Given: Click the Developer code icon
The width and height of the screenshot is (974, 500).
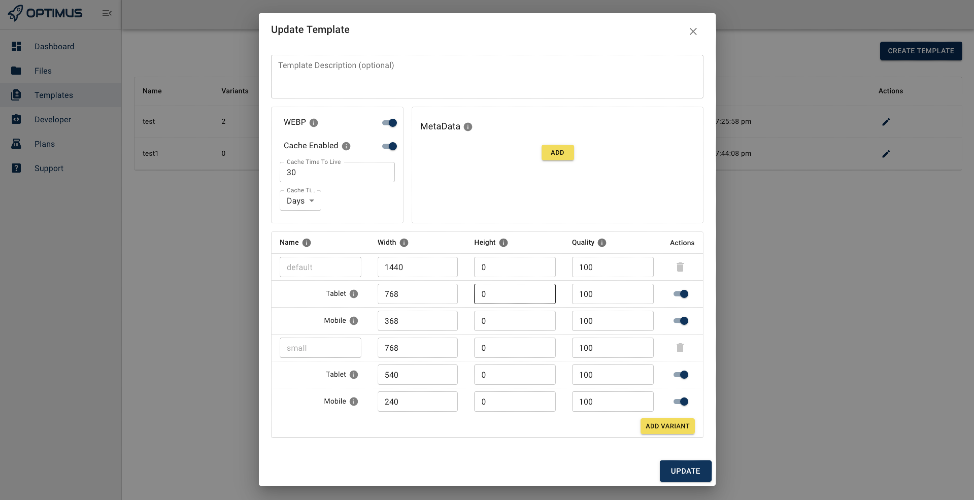Looking at the screenshot, I should [x=16, y=119].
